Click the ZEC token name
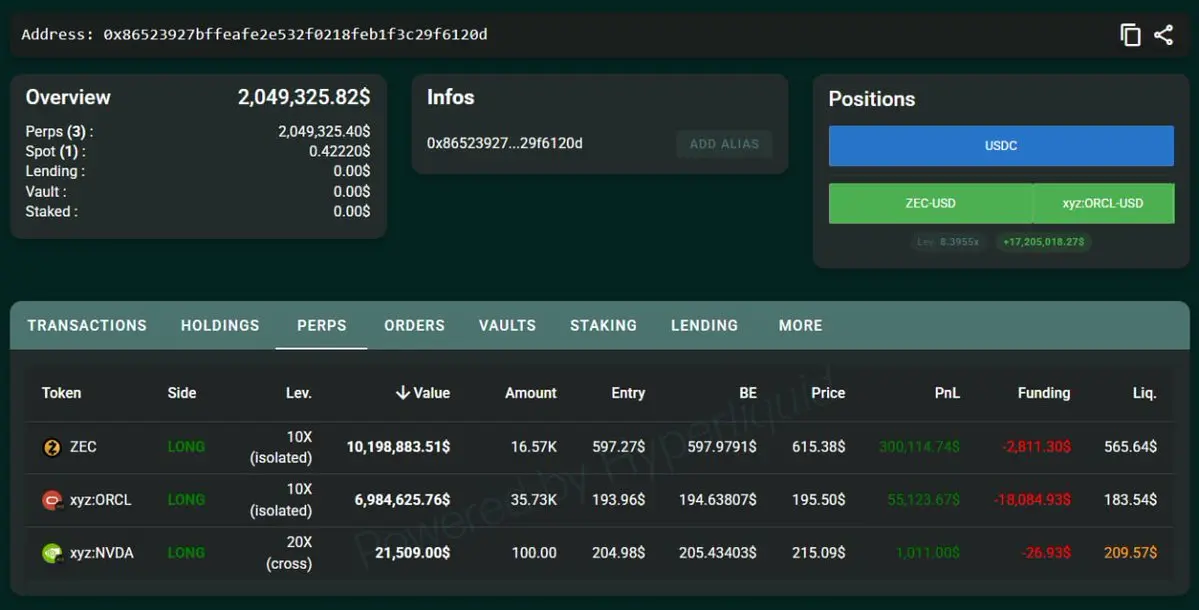This screenshot has height=610, width=1199. pos(83,446)
